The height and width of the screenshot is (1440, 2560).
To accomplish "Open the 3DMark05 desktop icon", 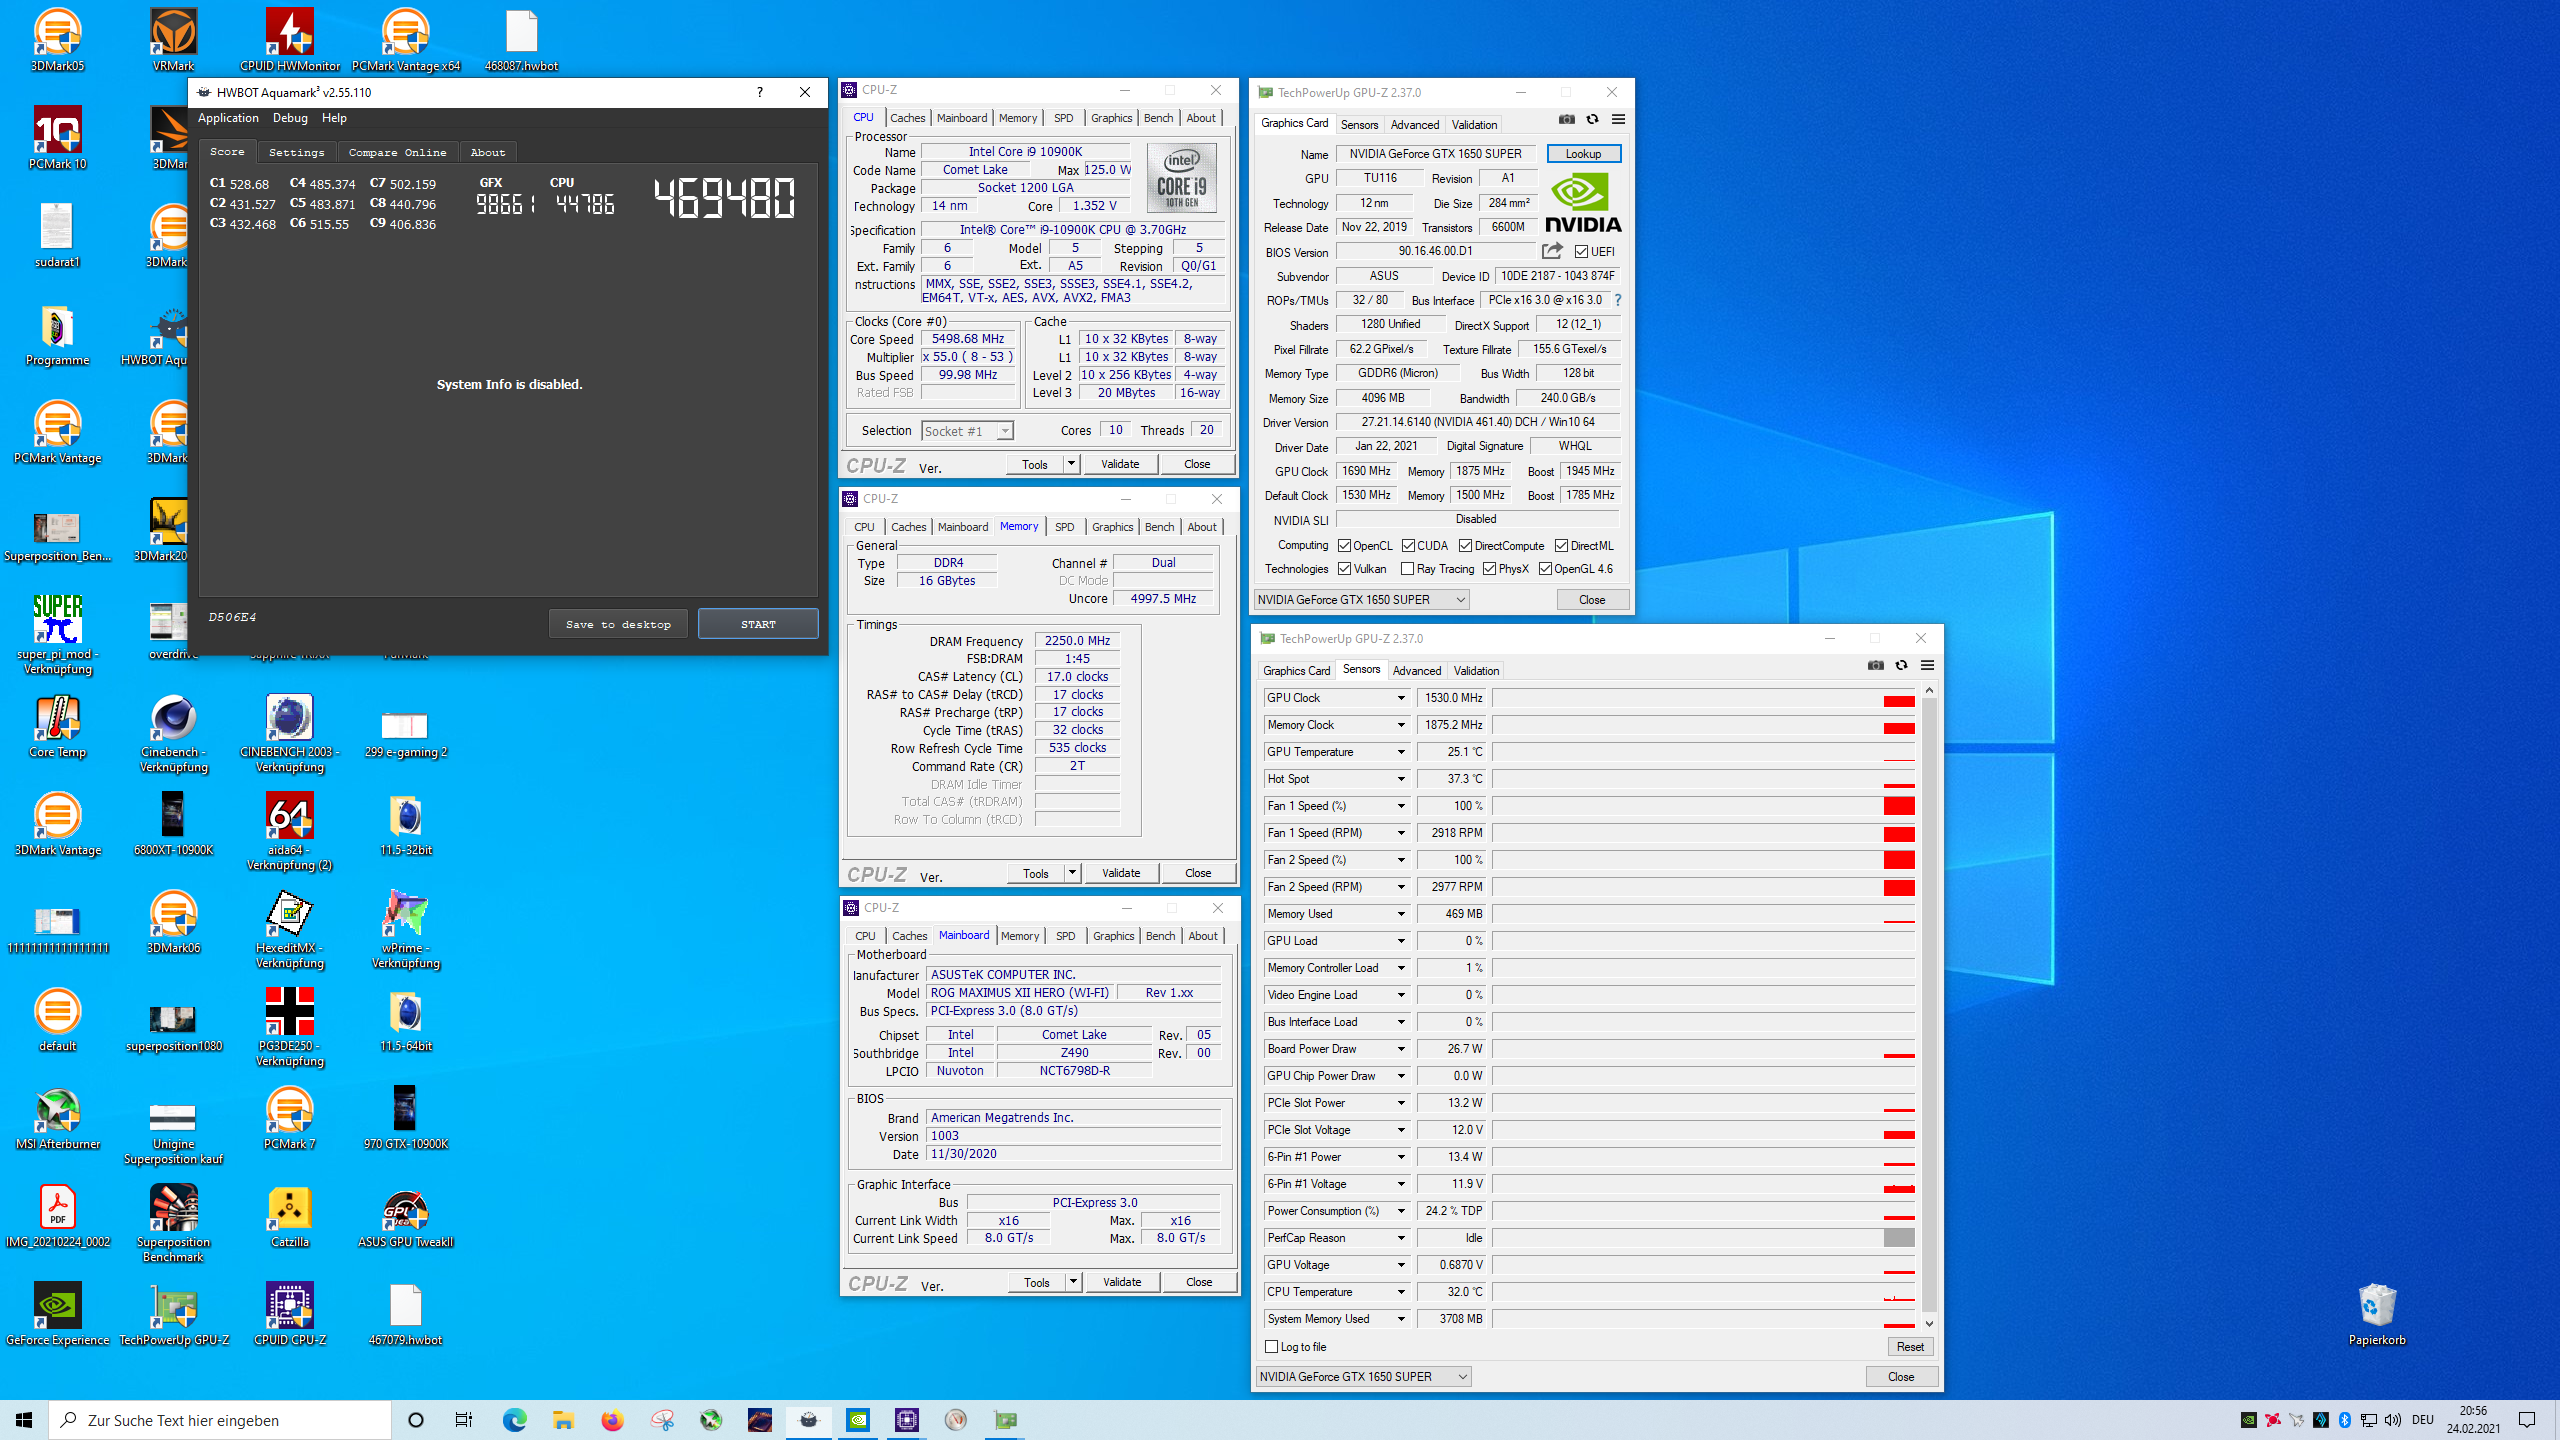I will 58,40.
